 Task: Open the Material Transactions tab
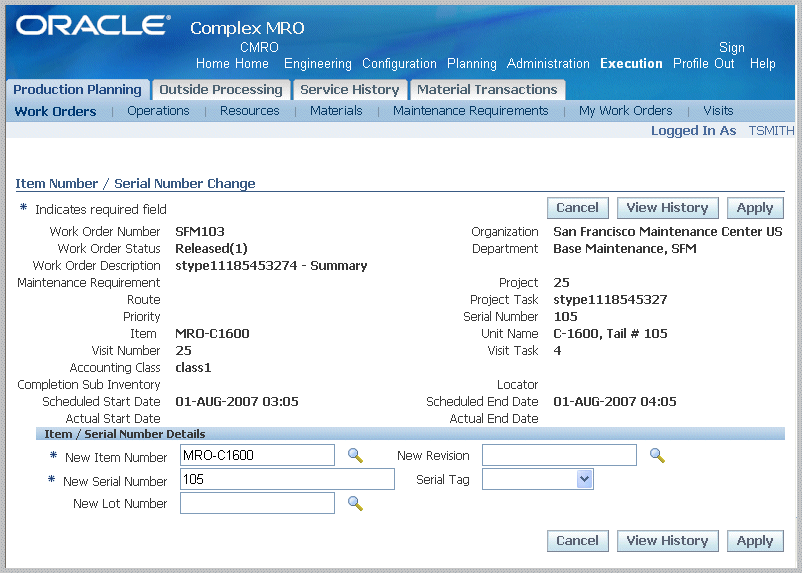tap(487, 90)
